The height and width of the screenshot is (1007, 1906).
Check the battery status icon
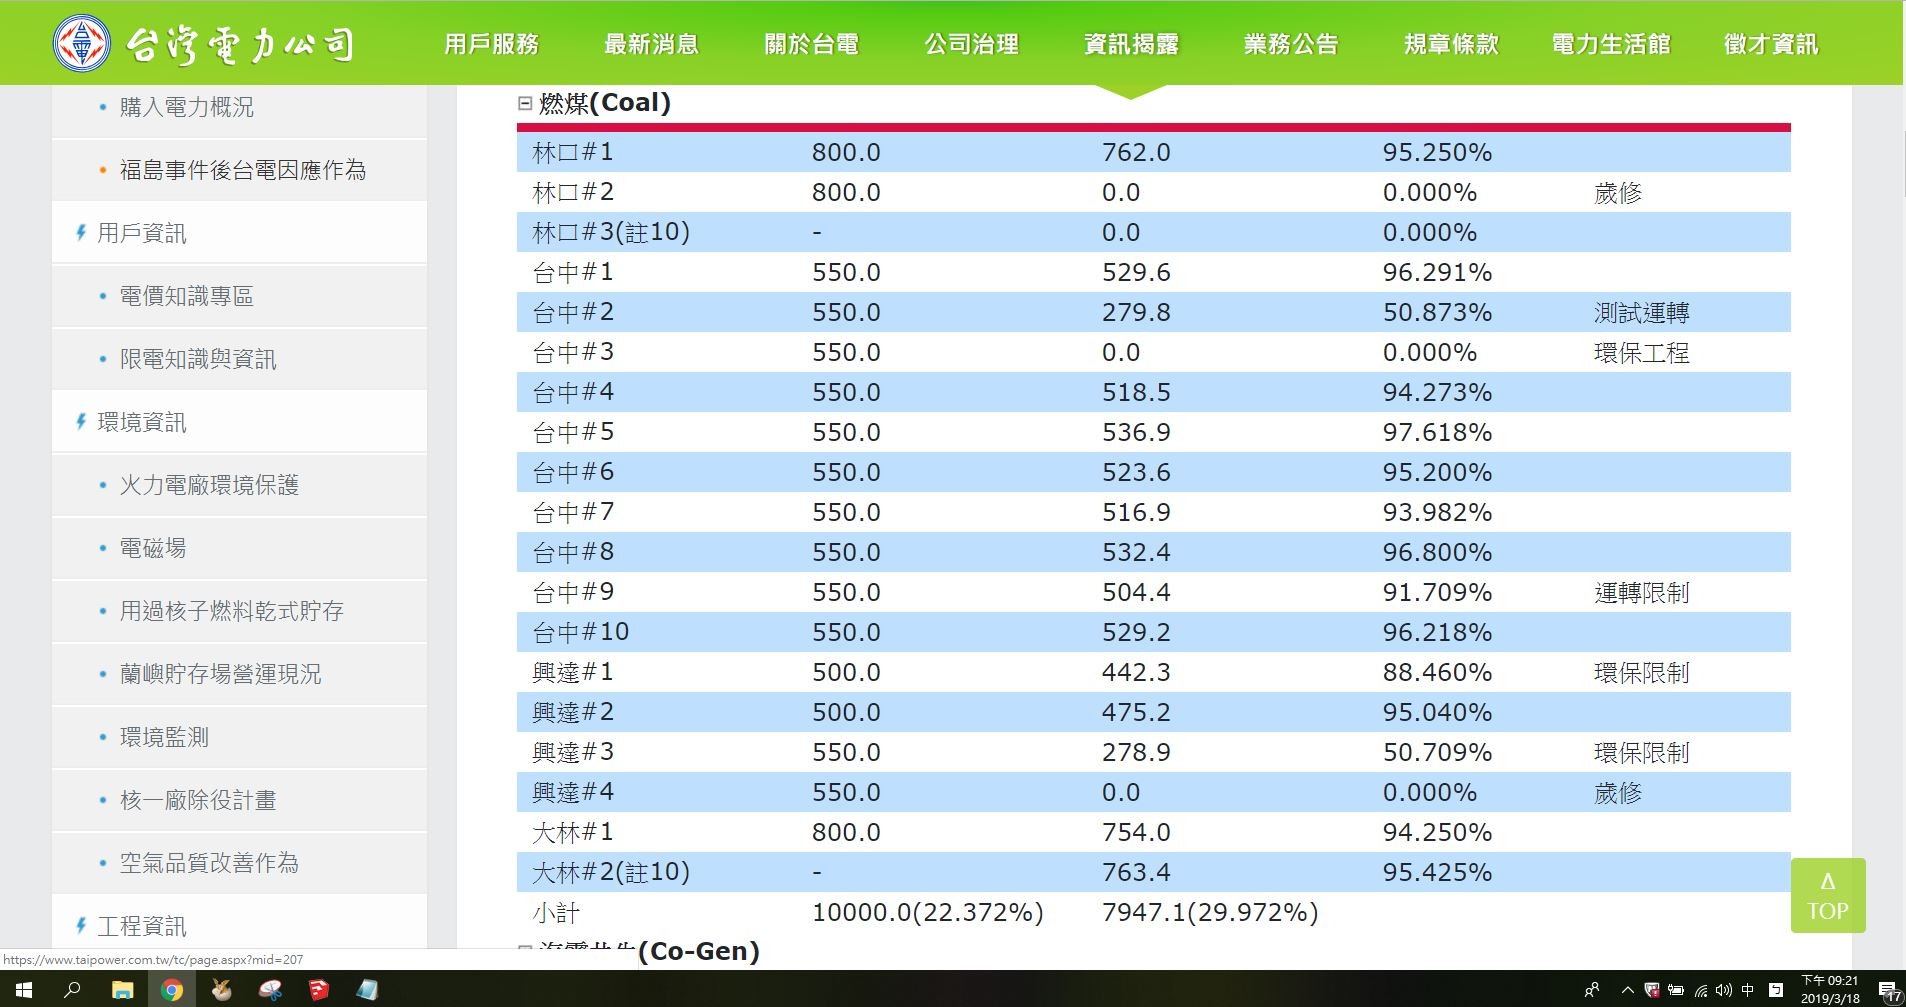click(x=1676, y=990)
